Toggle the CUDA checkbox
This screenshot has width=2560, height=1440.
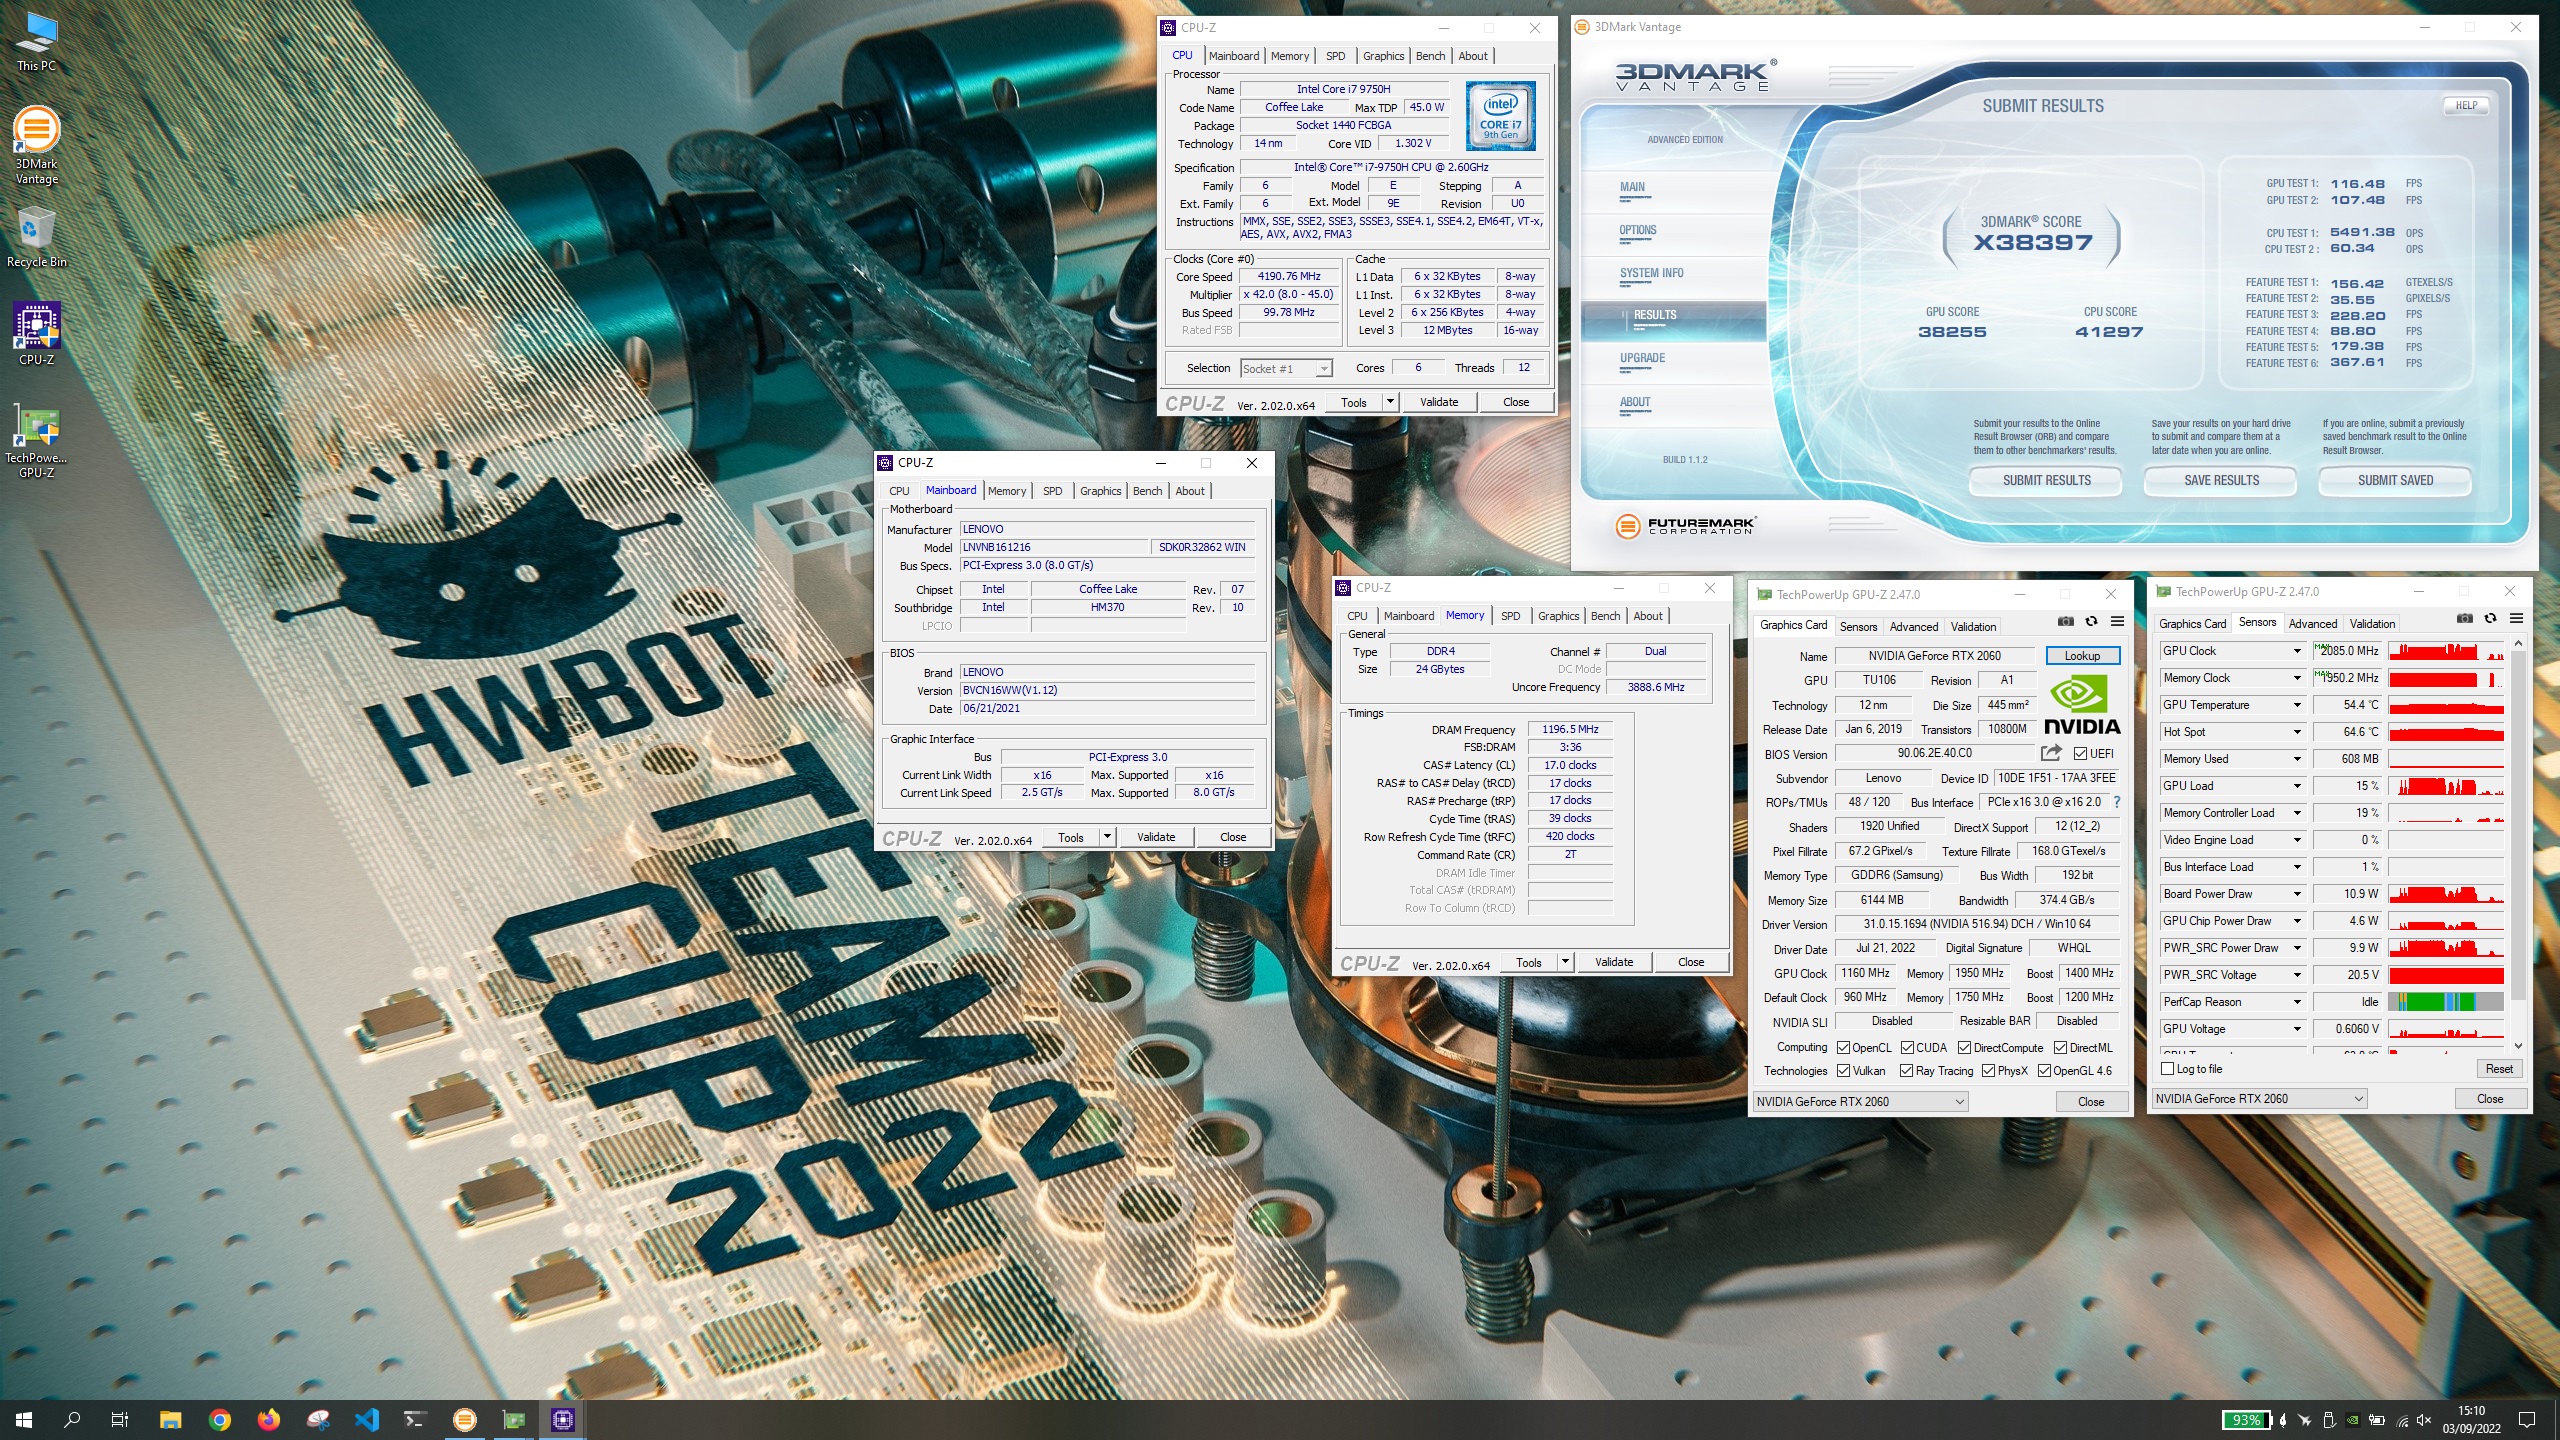(x=1907, y=1048)
